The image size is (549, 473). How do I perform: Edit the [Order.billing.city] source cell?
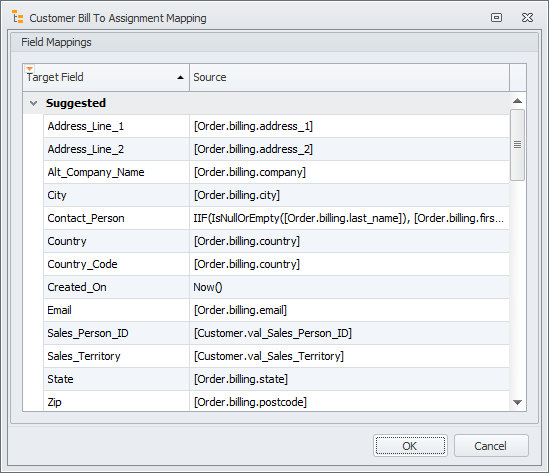pos(349,195)
